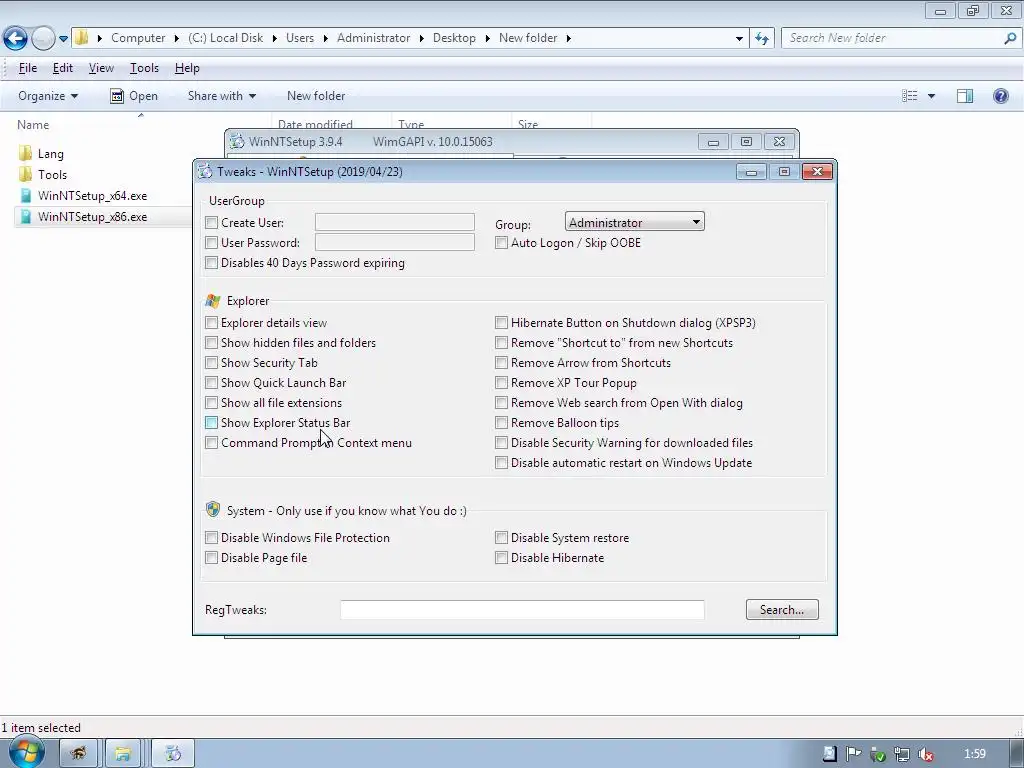Open first pinned taskbar program icon
The width and height of the screenshot is (1024, 768).
(x=78, y=754)
